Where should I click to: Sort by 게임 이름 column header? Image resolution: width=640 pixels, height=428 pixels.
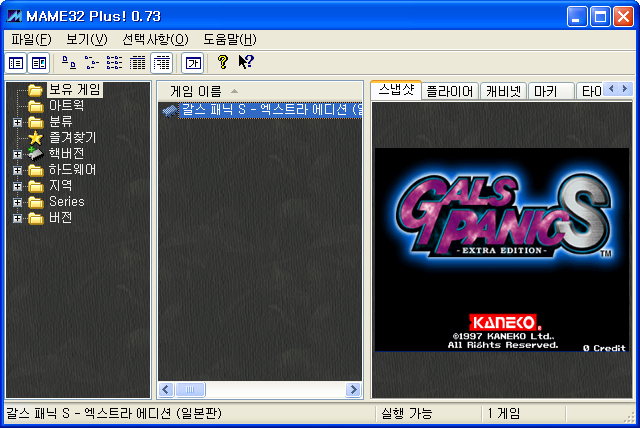pyautogui.click(x=260, y=91)
